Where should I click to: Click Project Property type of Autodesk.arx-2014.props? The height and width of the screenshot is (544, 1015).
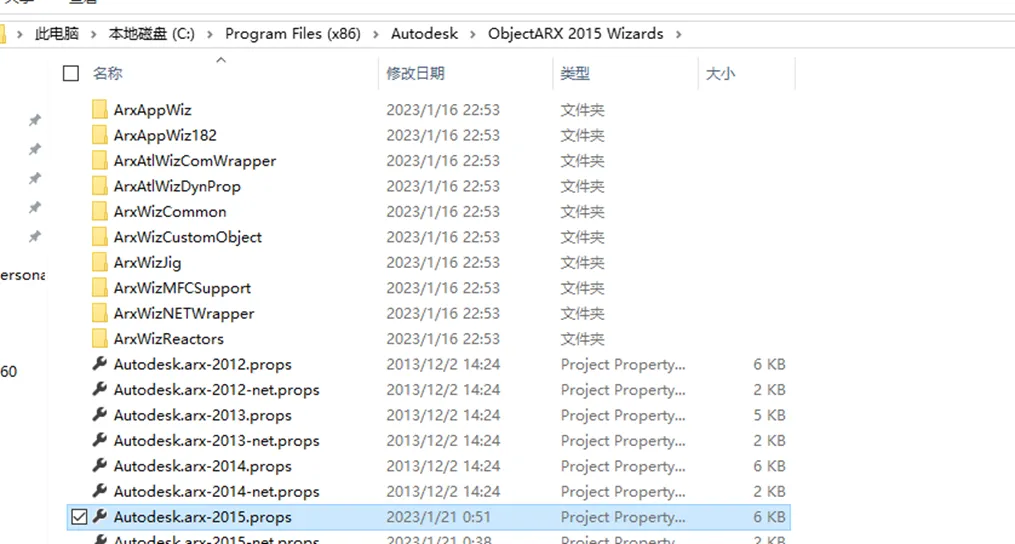623,466
